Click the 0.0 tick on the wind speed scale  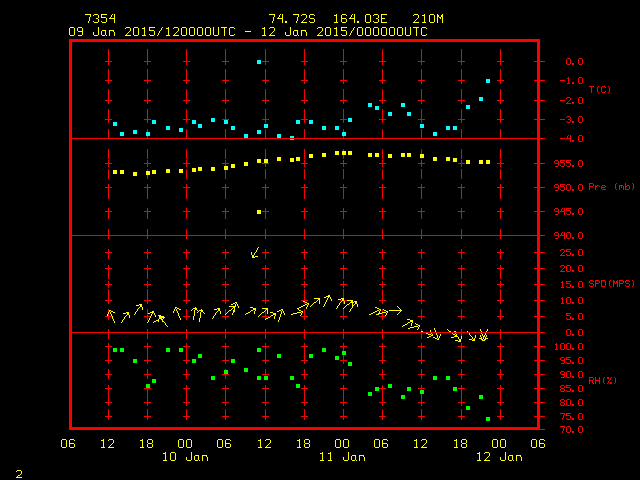point(574,333)
